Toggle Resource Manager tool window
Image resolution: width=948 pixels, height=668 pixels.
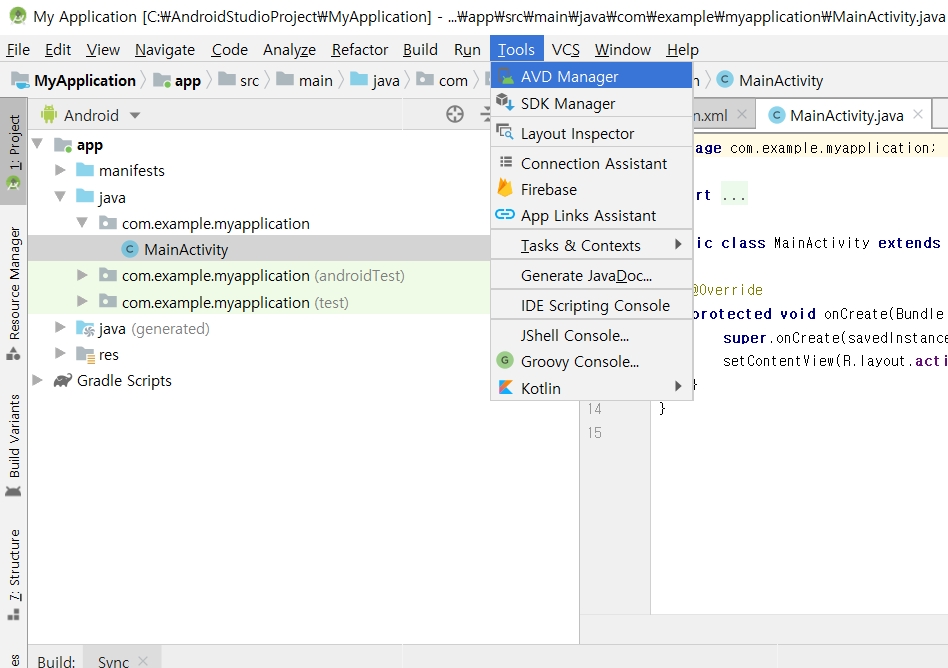[x=13, y=293]
